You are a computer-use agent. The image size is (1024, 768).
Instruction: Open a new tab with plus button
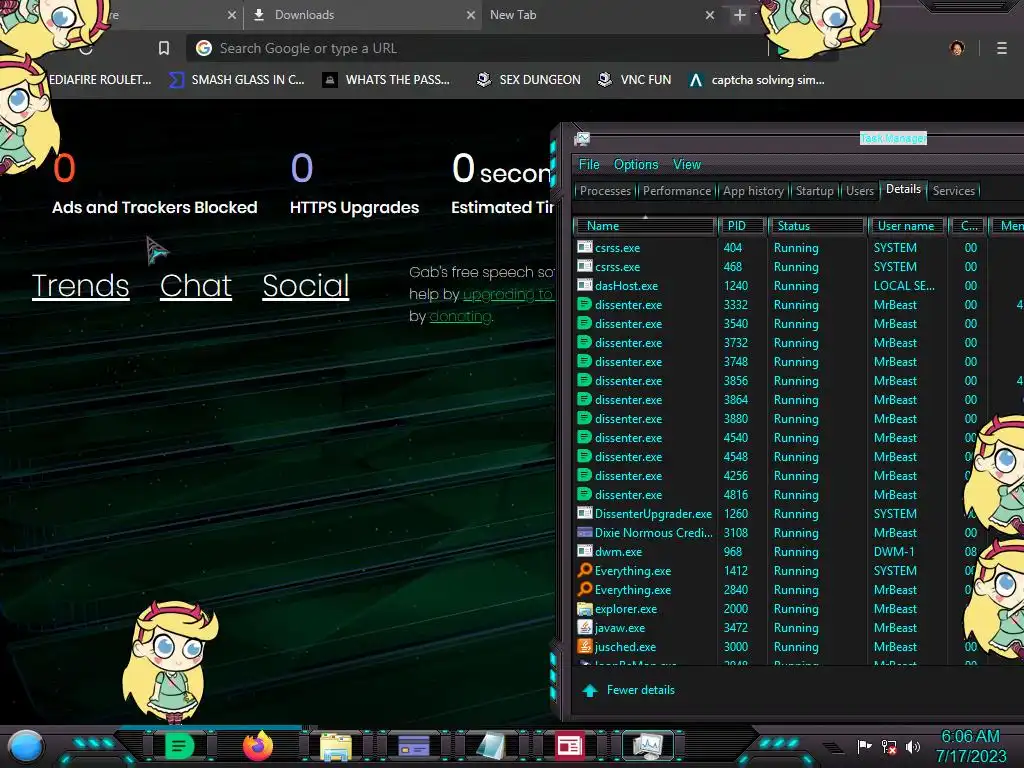(x=739, y=15)
